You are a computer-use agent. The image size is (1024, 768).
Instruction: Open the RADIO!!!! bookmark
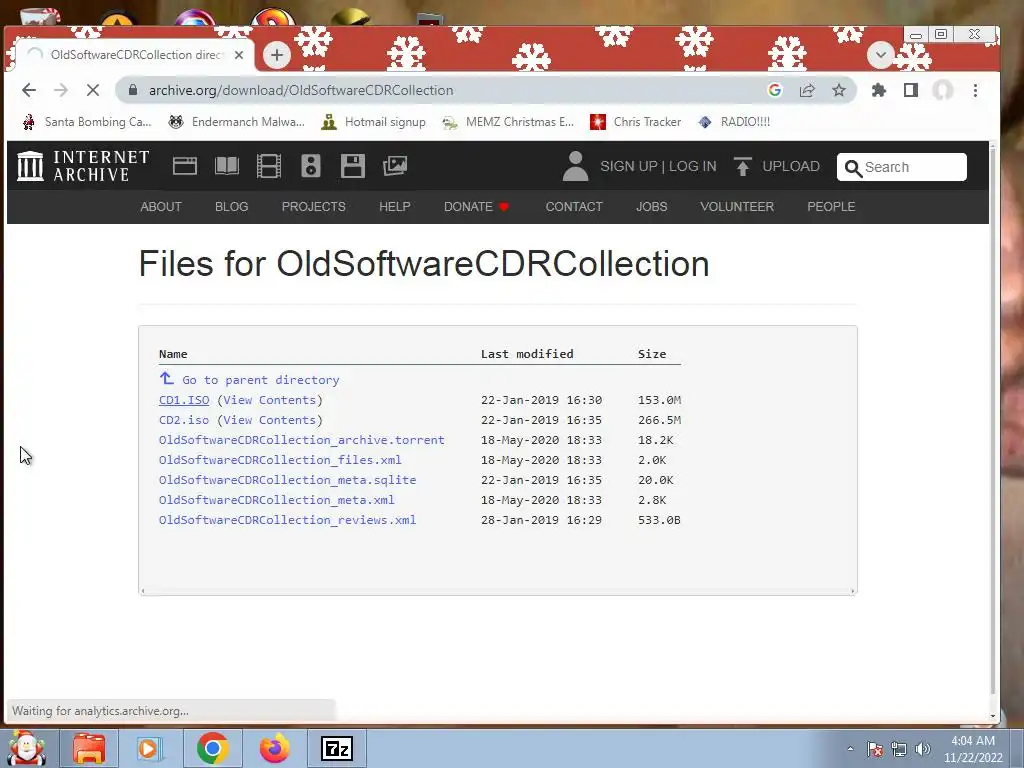(734, 122)
